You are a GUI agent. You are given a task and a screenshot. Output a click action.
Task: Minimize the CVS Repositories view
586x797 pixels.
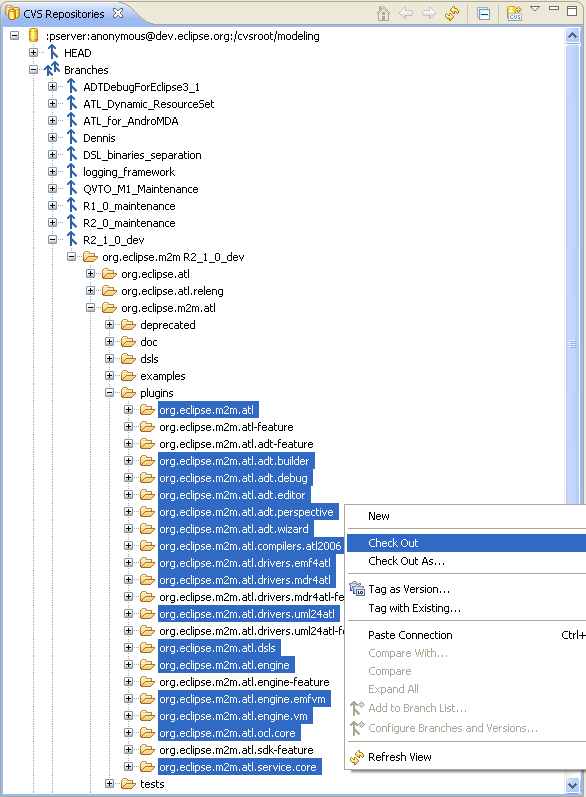(x=554, y=9)
